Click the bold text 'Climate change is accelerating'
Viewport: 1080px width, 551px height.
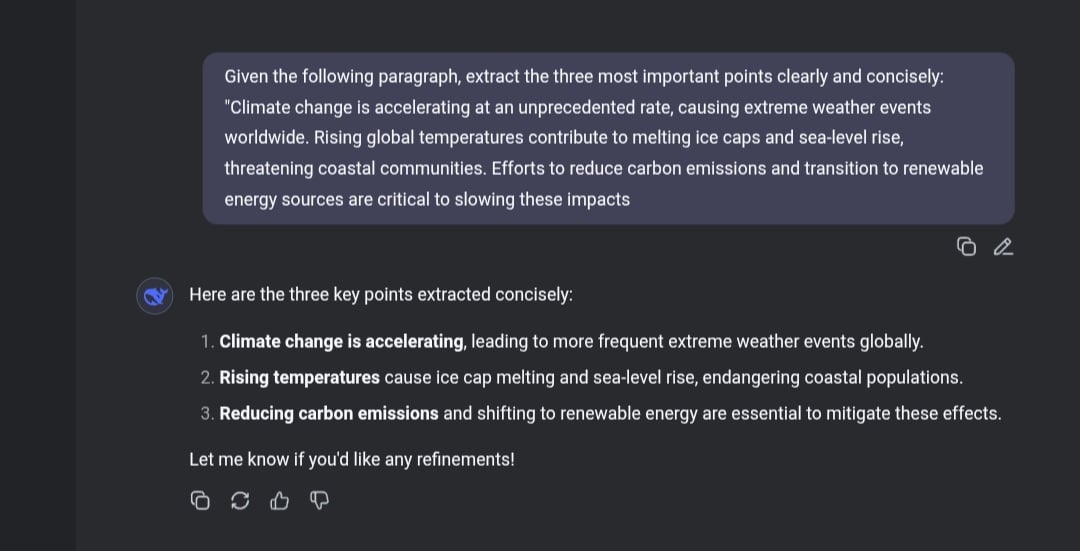click(342, 342)
